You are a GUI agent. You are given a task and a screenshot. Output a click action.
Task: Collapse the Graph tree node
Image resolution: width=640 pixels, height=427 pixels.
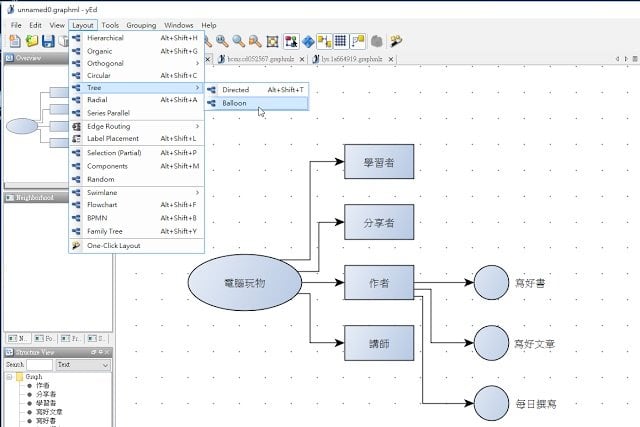(x=9, y=377)
